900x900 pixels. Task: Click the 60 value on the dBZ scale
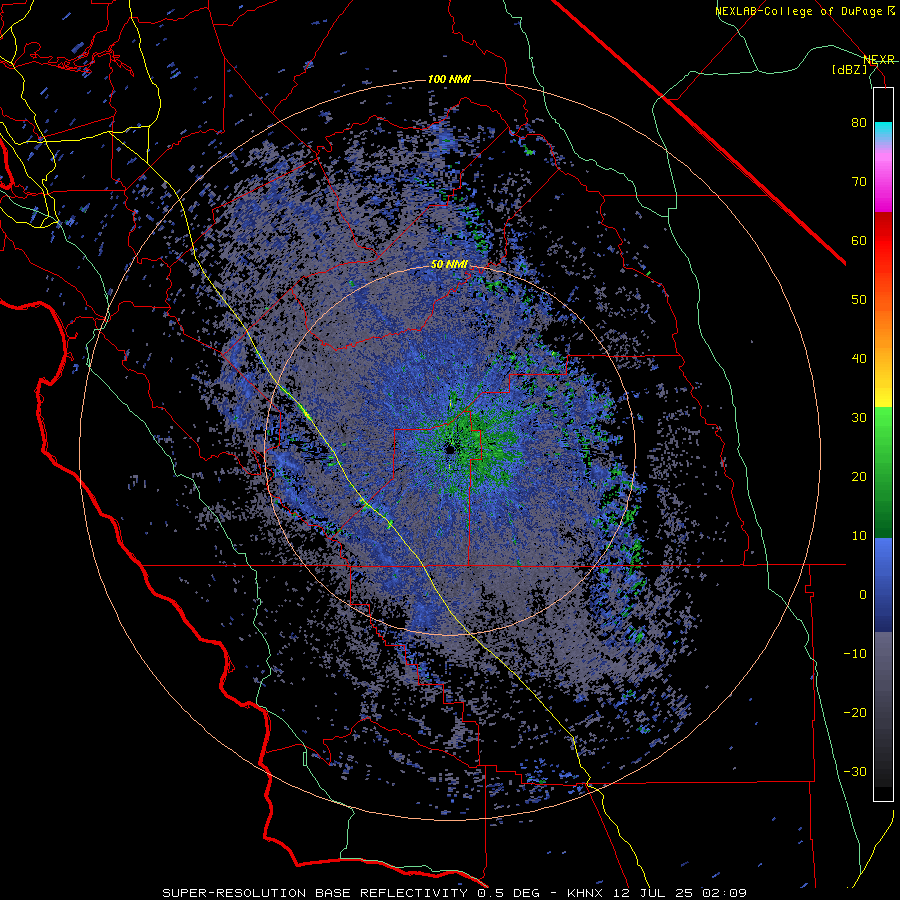[859, 240]
